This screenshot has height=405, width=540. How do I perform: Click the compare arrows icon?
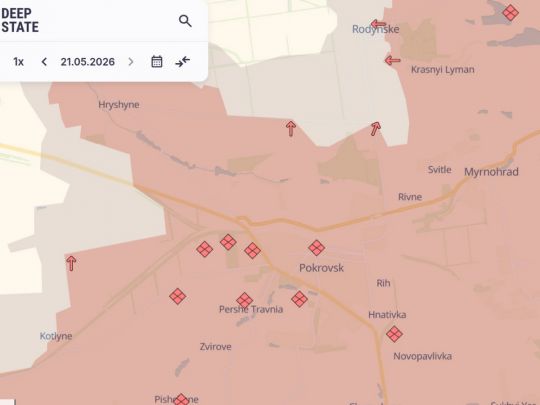(183, 62)
